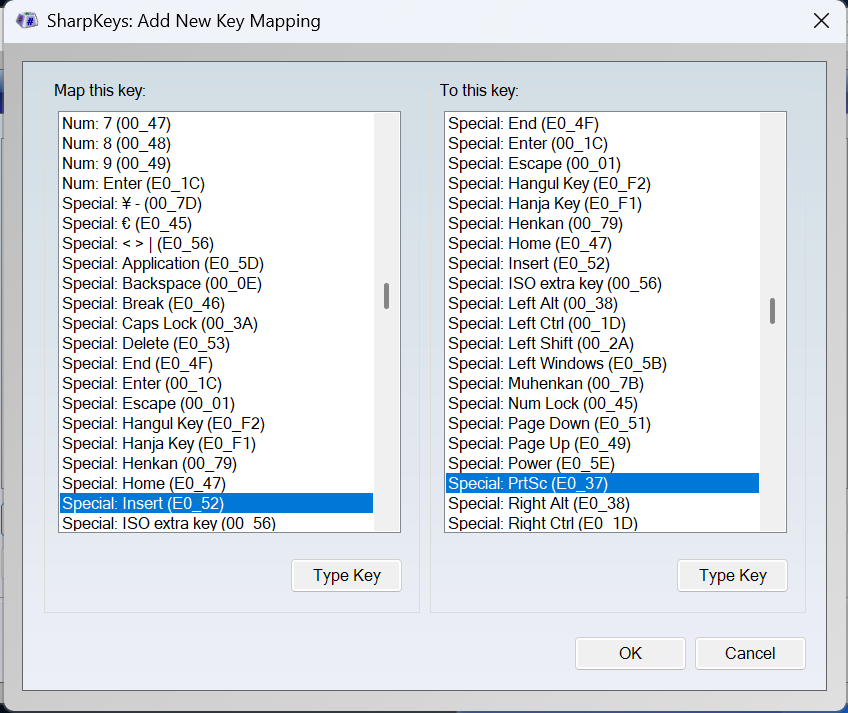The height and width of the screenshot is (713, 848).
Task: Select 'Num: 9 (00_49)' in left list
Action: tap(216, 163)
